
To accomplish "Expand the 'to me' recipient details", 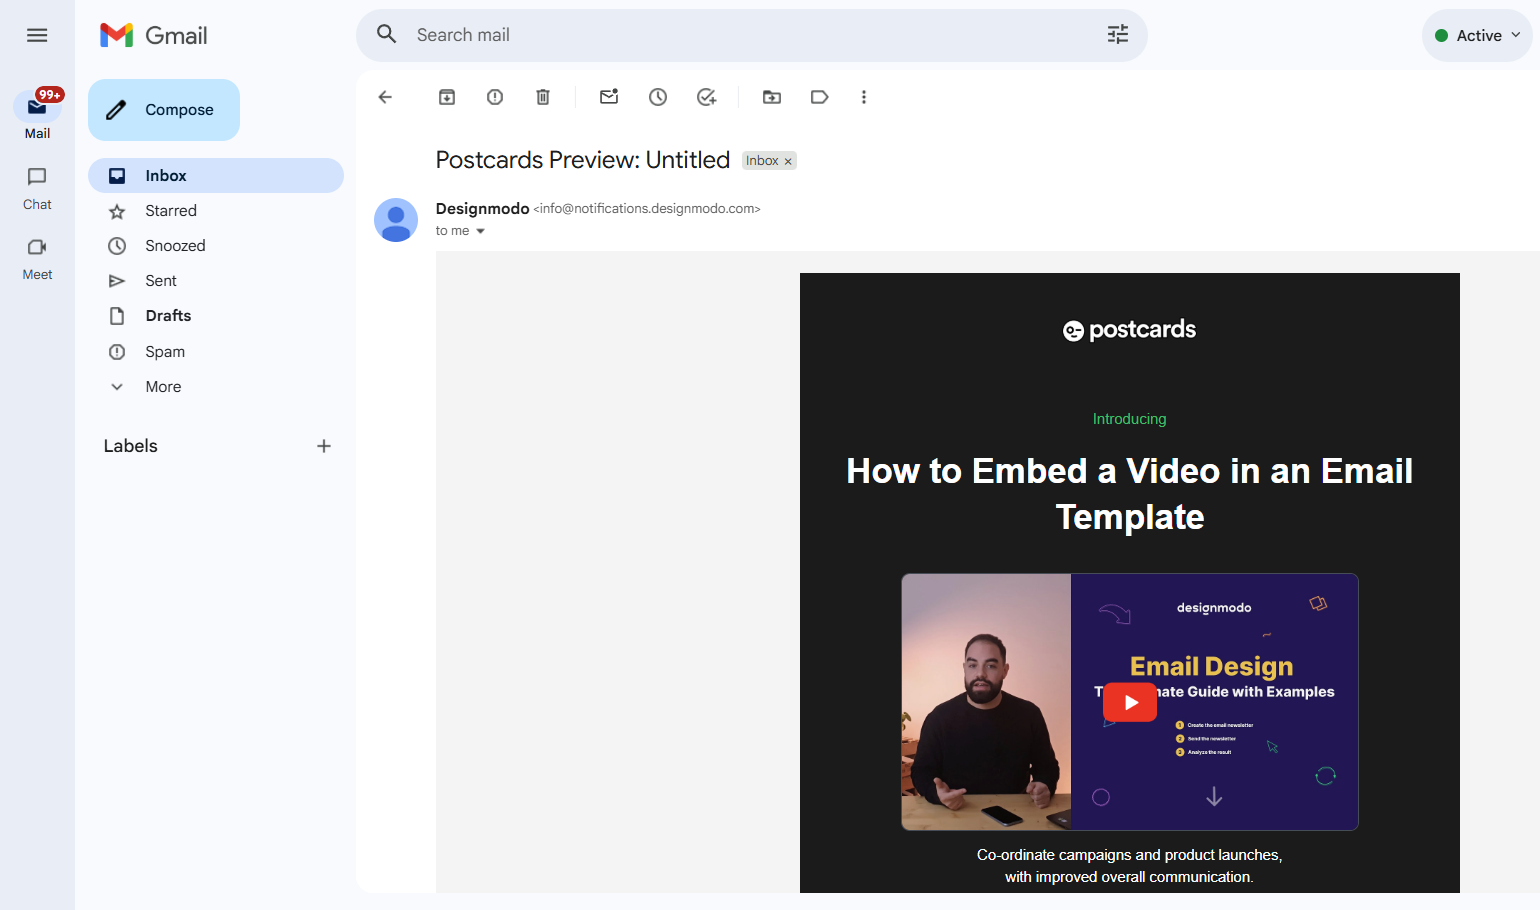I will (x=480, y=231).
